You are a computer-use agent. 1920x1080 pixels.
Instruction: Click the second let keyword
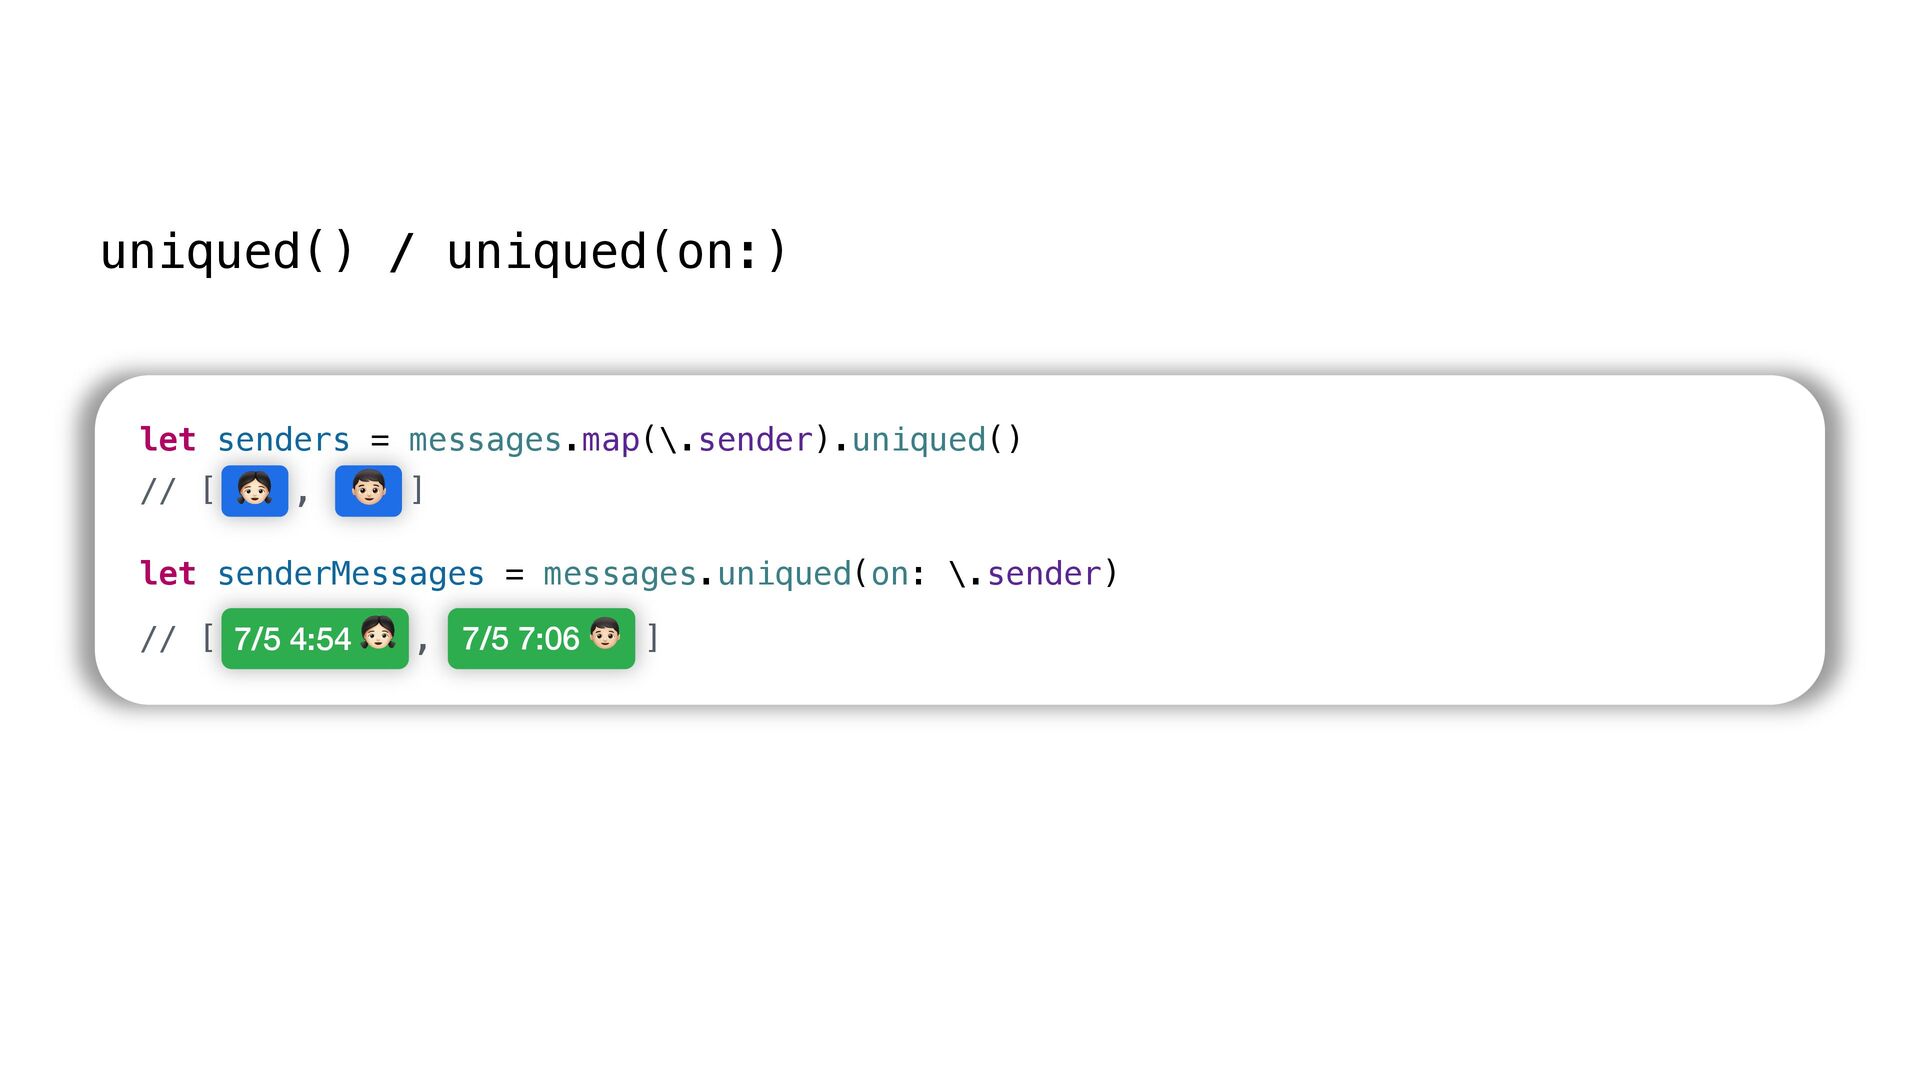click(168, 574)
